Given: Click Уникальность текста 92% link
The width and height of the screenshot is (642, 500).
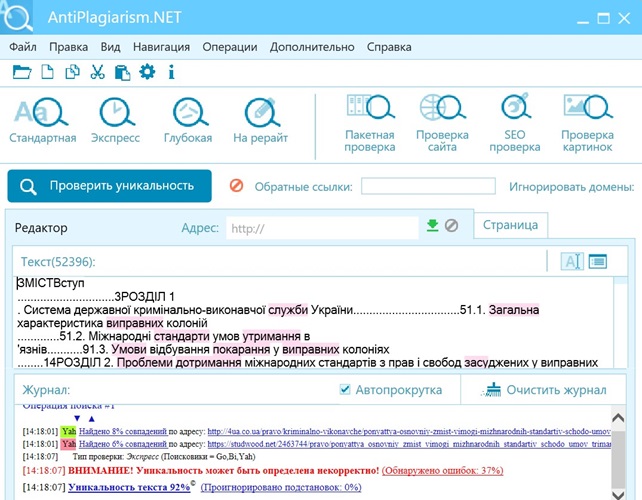Looking at the screenshot, I should point(129,487).
